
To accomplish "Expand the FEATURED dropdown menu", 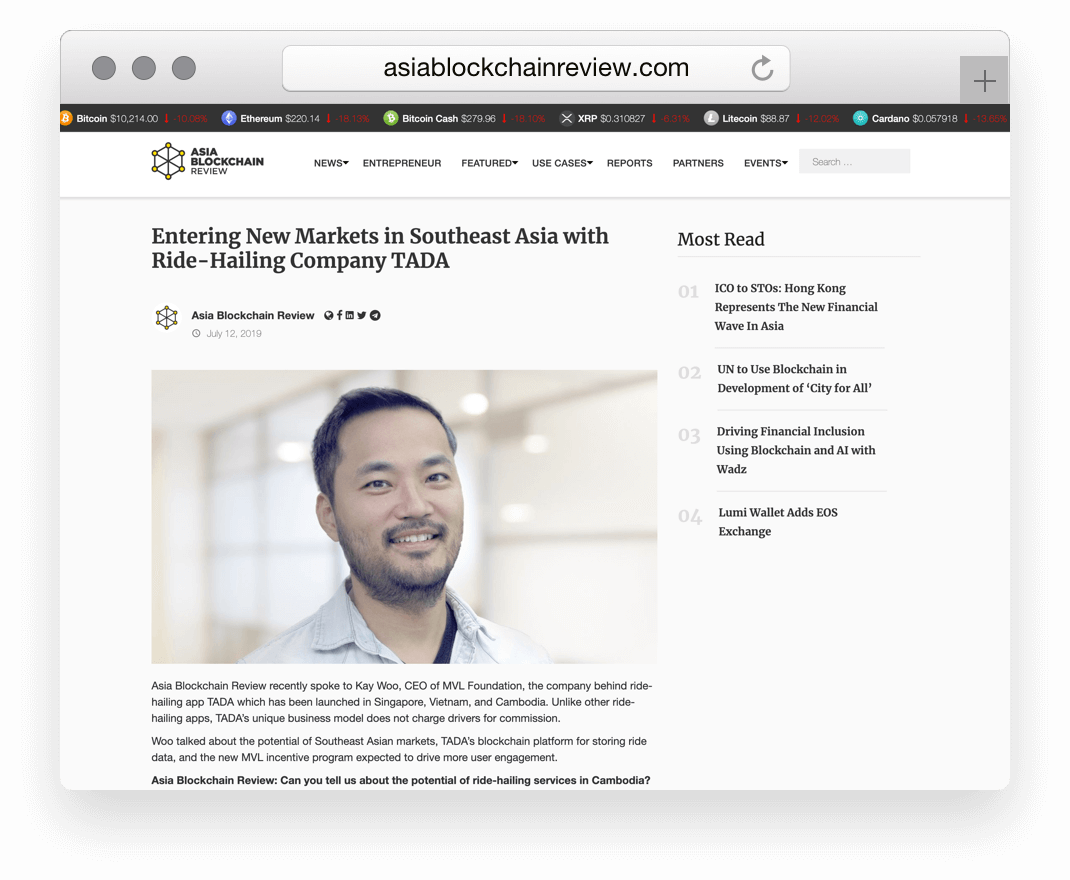I will pos(489,163).
